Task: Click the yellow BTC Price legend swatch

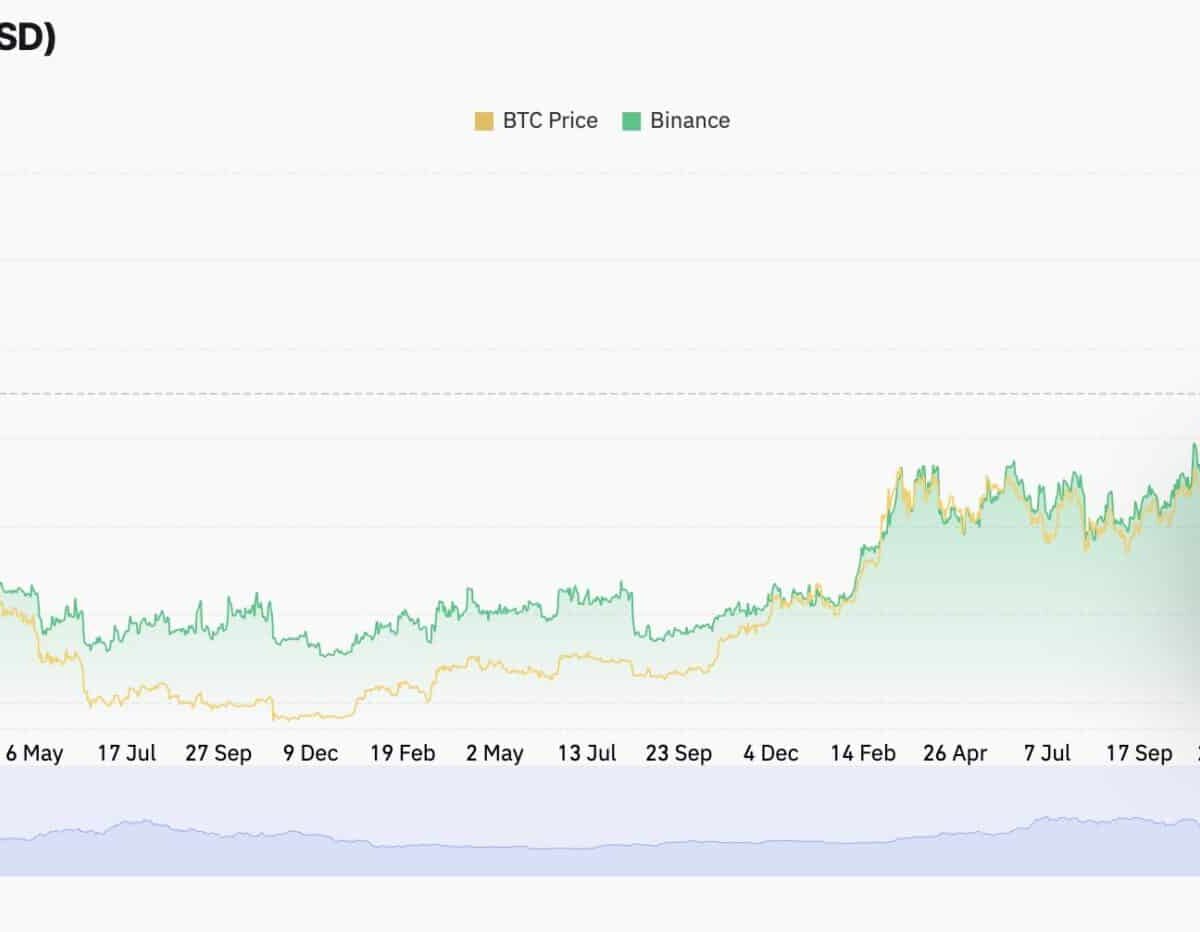Action: [484, 122]
